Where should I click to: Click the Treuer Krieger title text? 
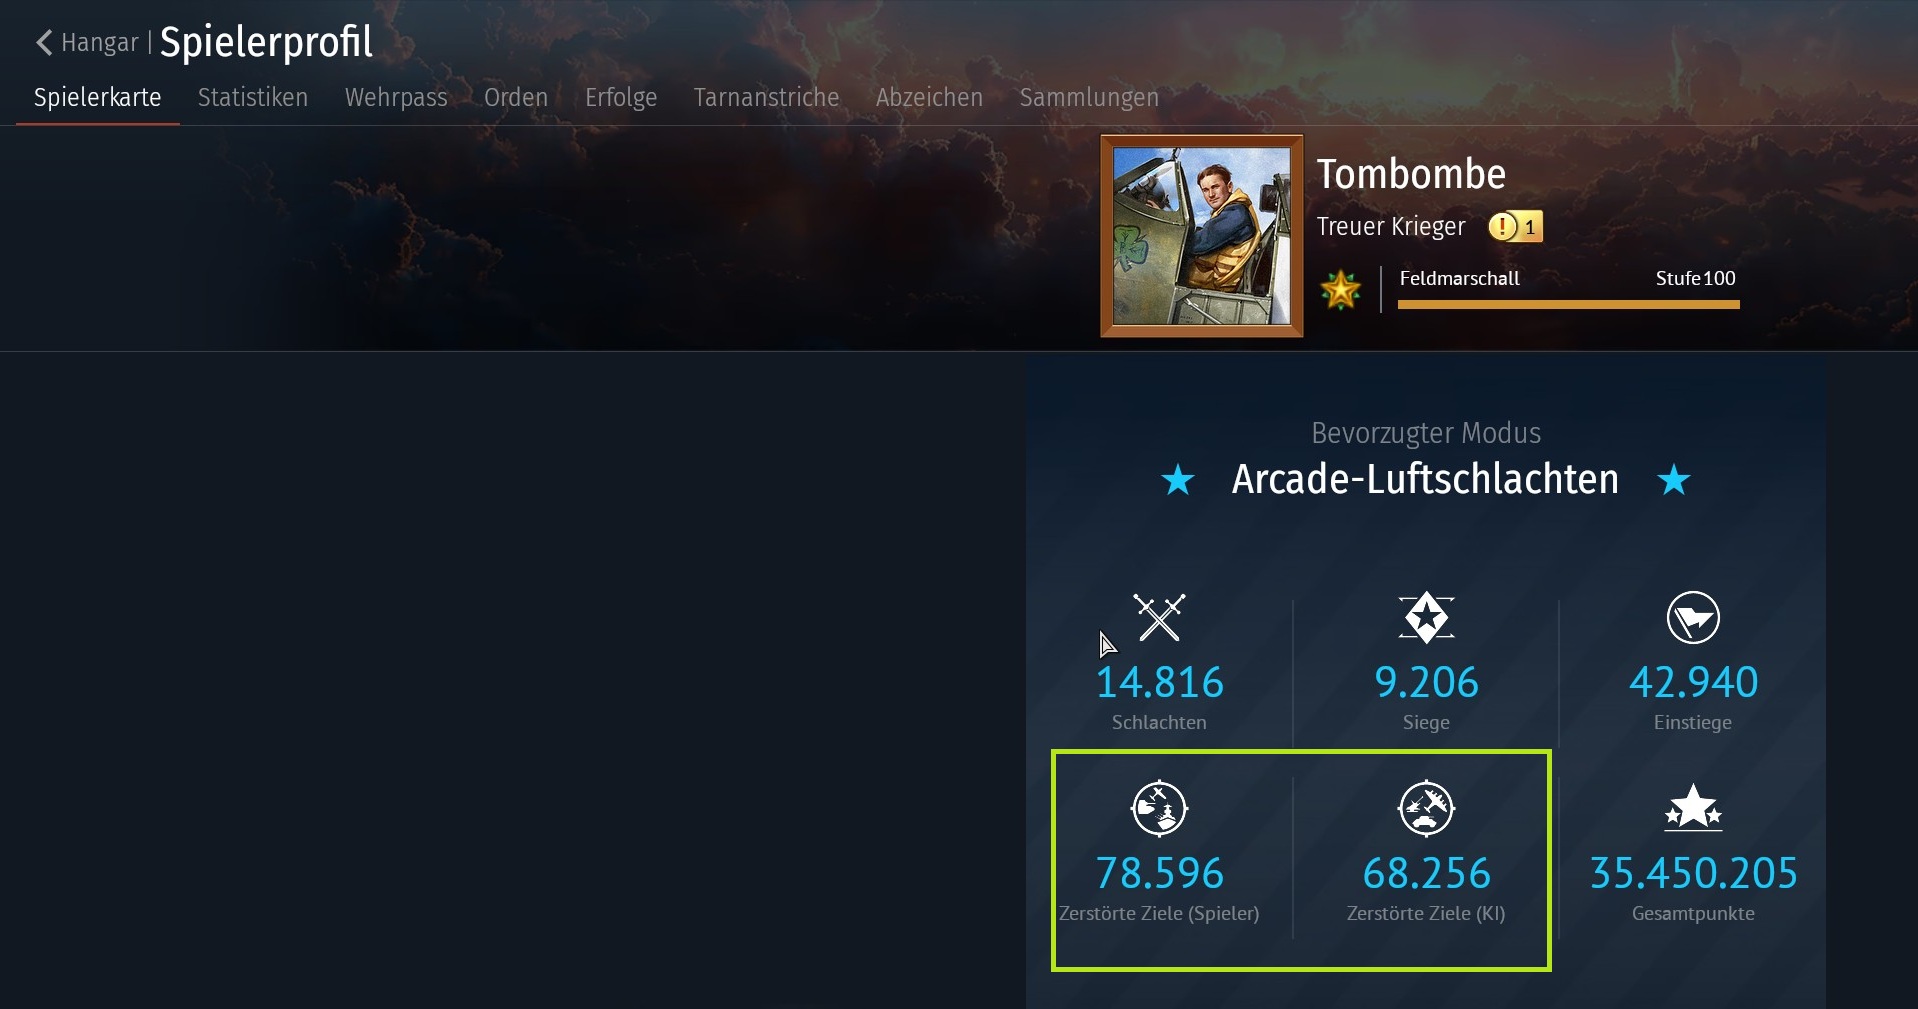(x=1390, y=227)
